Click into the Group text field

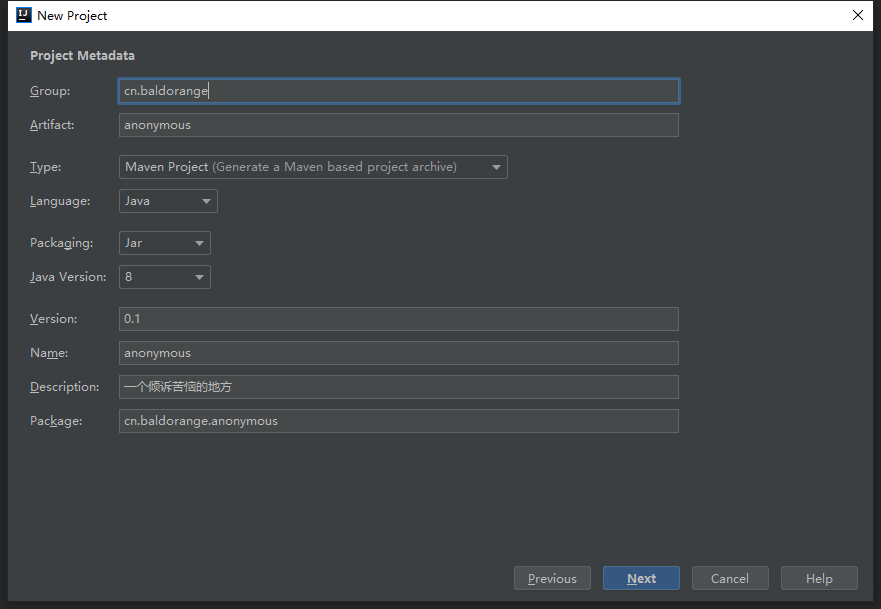pos(398,91)
